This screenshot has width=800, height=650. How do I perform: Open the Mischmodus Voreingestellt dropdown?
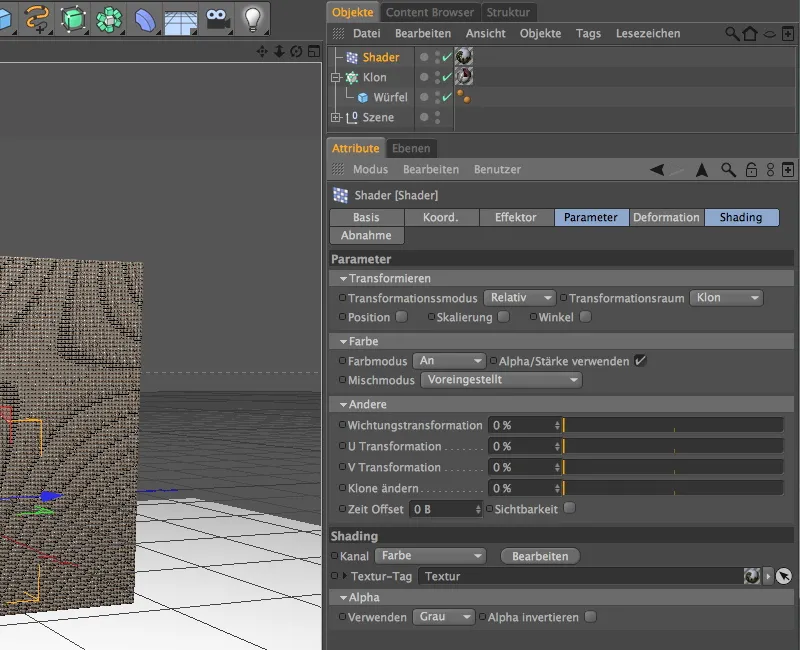click(x=500, y=380)
